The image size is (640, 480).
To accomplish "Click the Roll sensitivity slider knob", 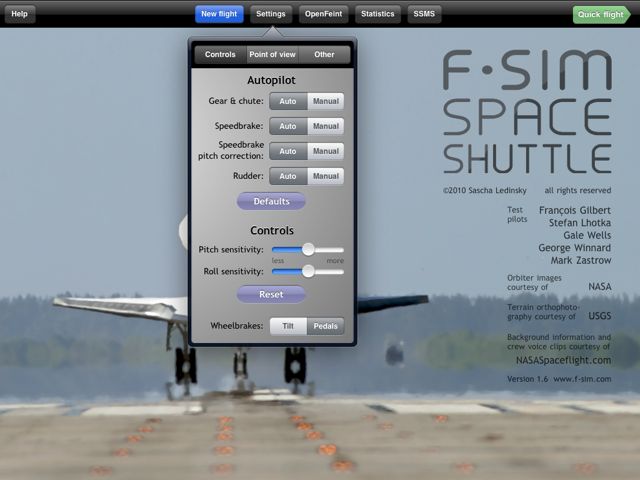I will (308, 271).
